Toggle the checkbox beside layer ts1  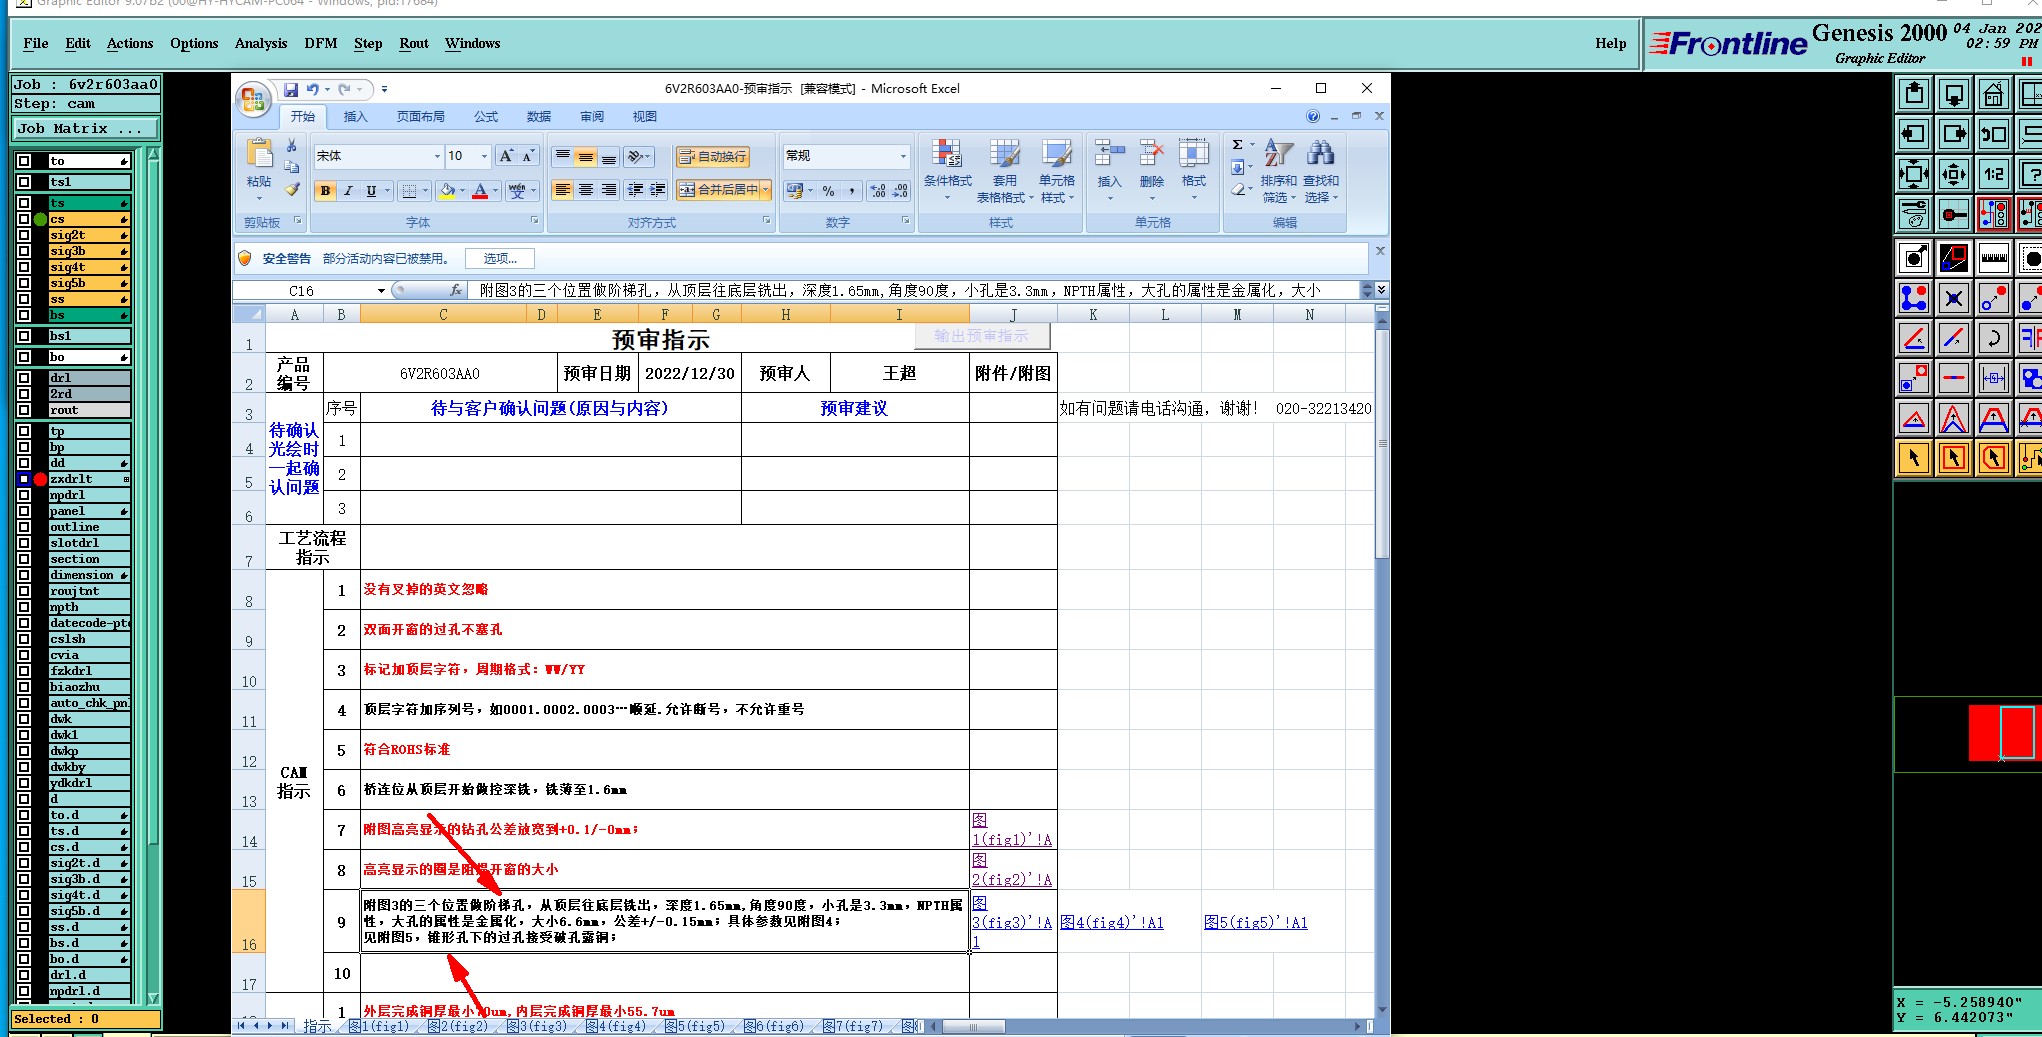[24, 182]
